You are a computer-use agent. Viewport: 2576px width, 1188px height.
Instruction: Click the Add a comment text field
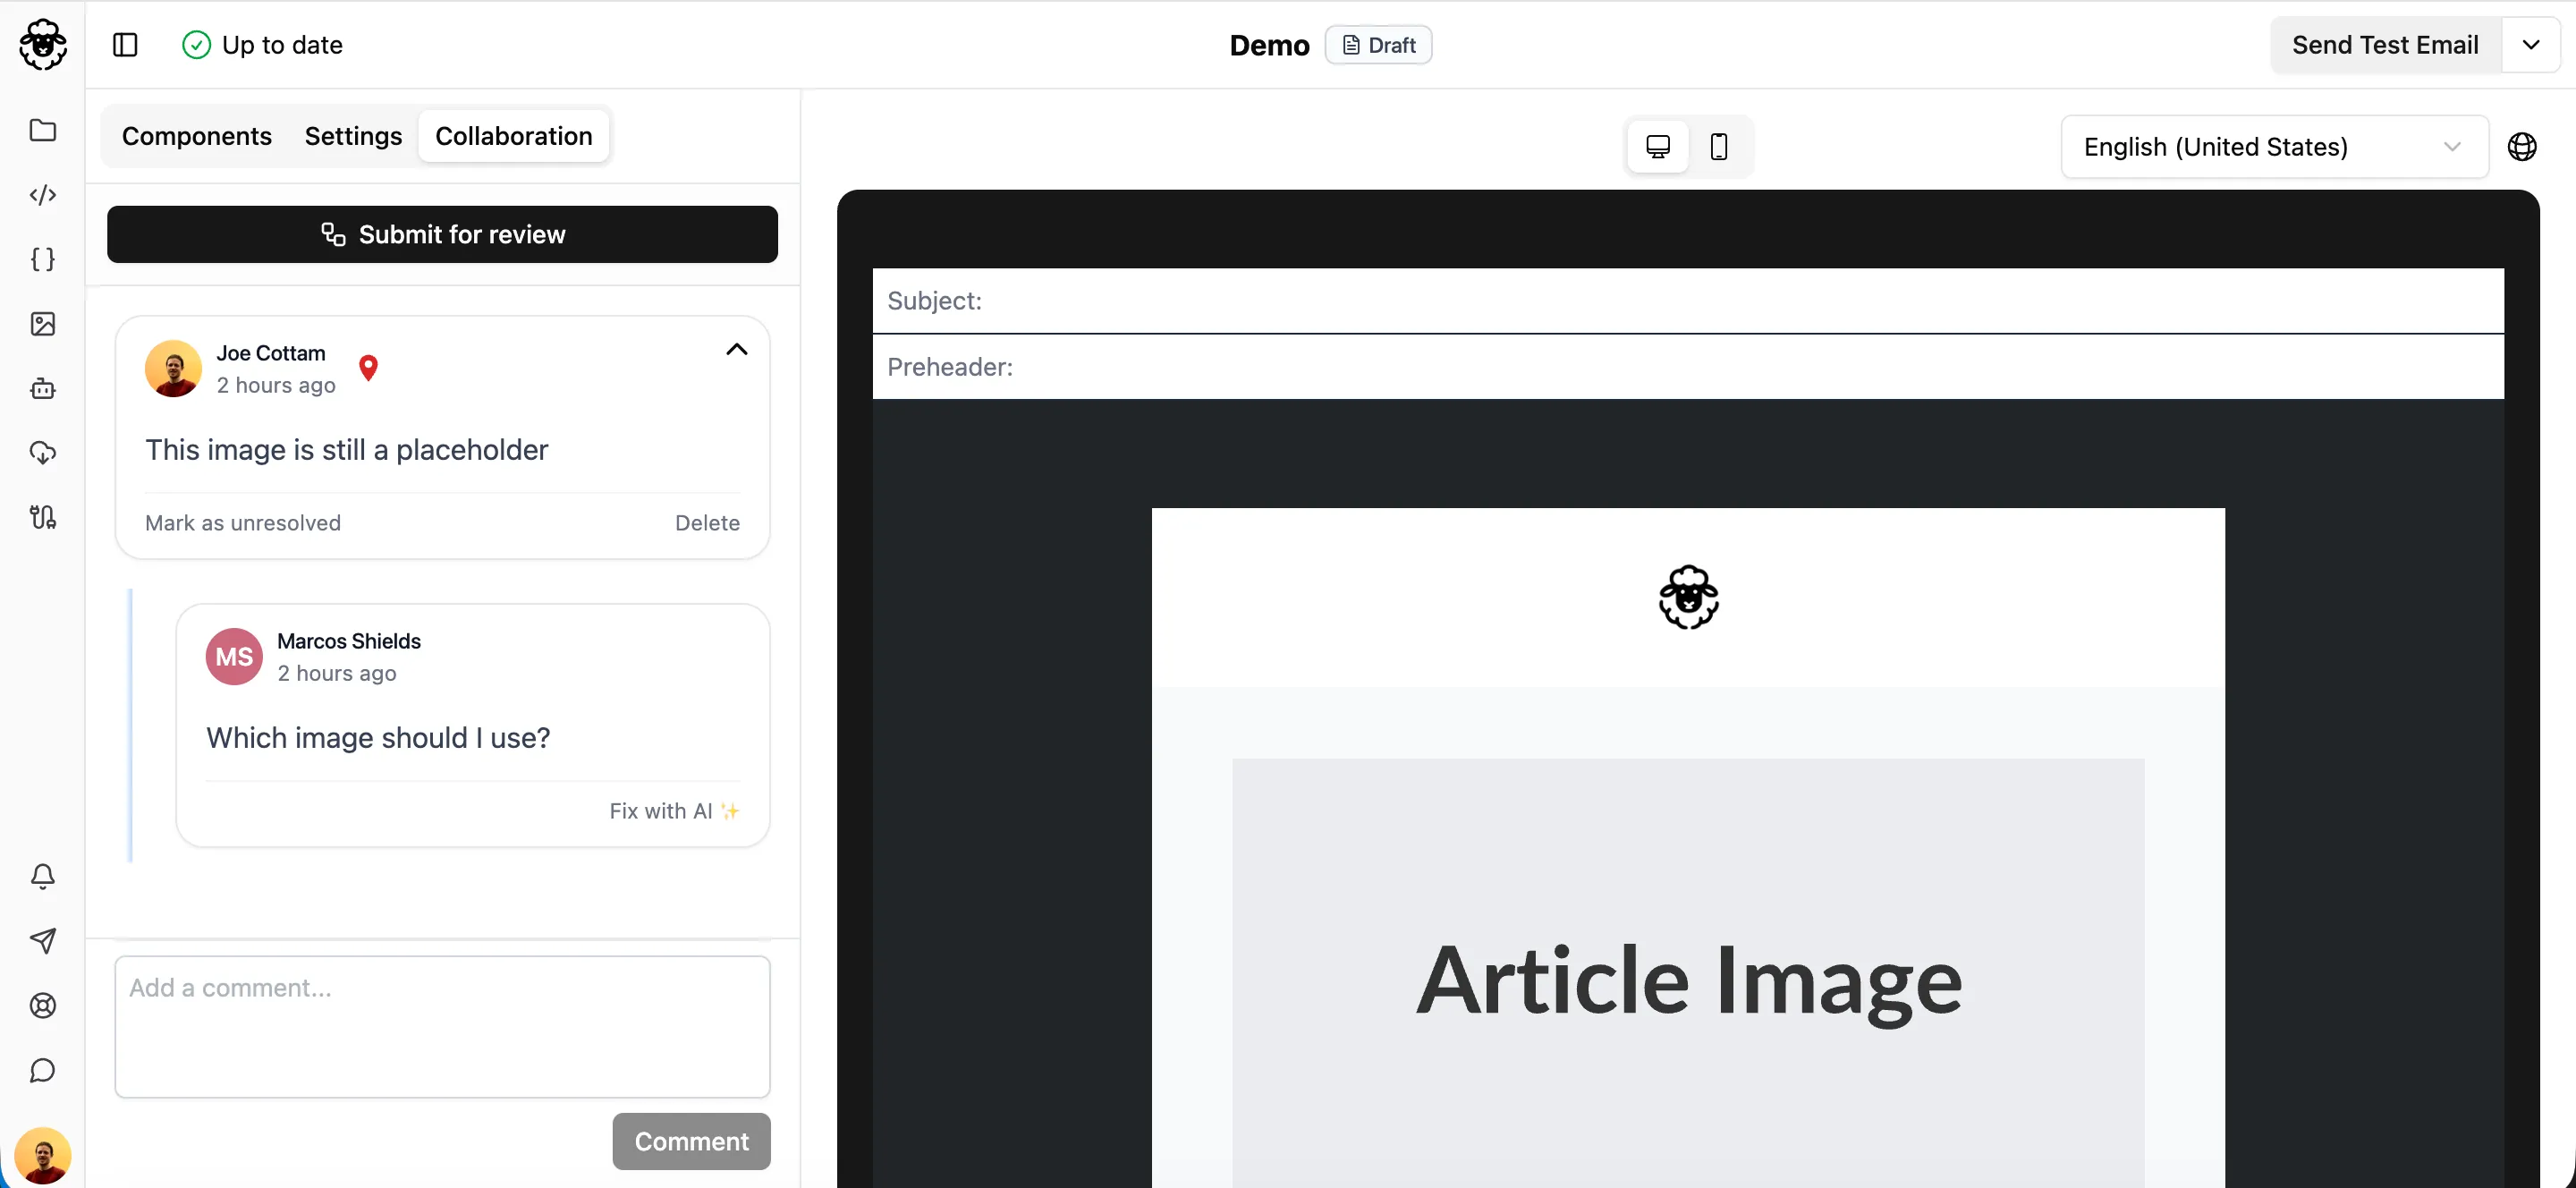[442, 1025]
